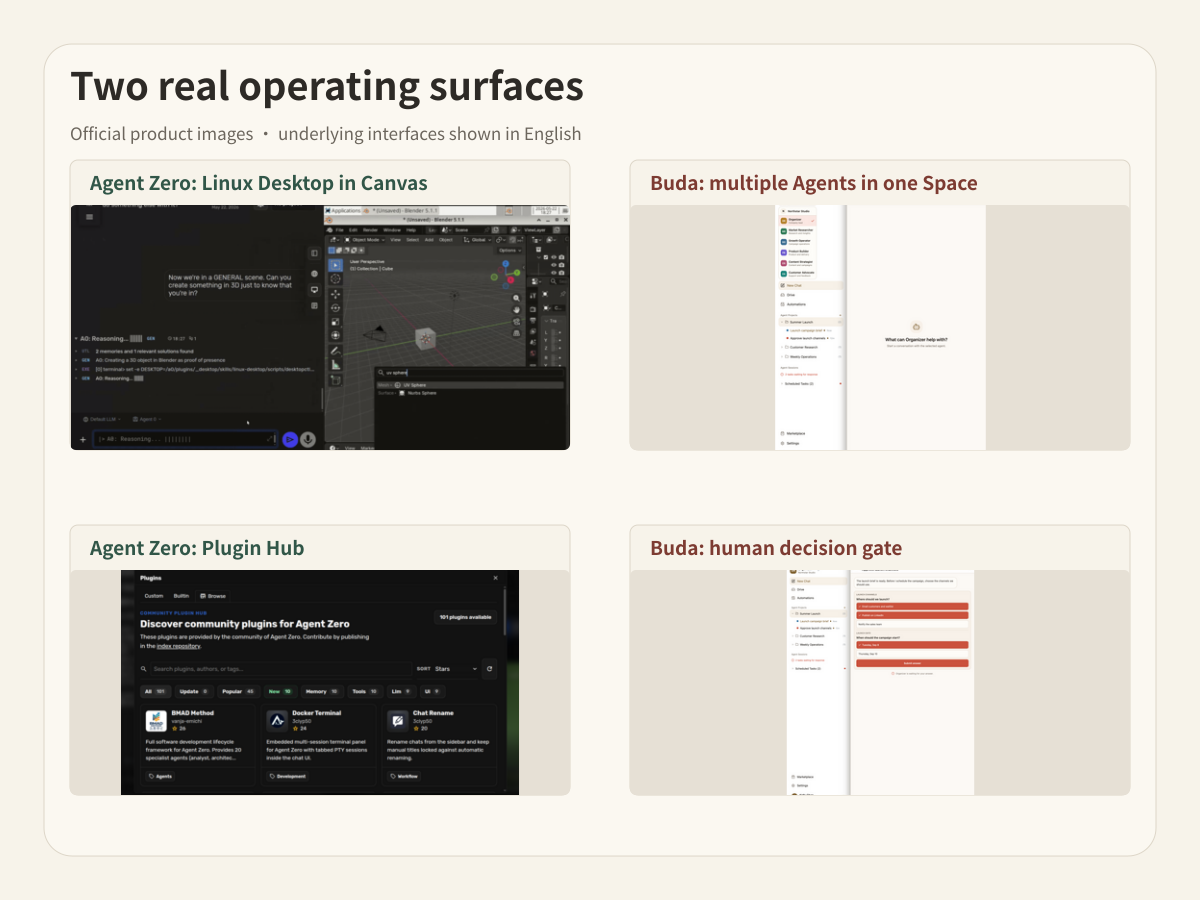This screenshot has height=900, width=1200.
Task: Click the Workflow tag on Chat Rename
Action: 404,776
